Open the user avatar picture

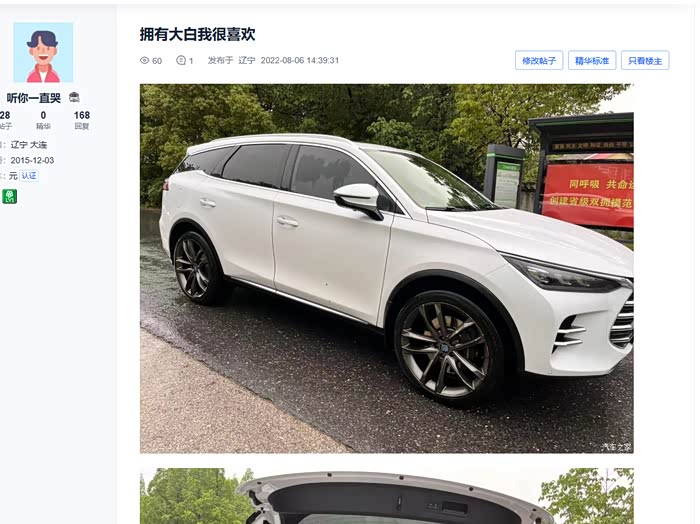(x=43, y=52)
